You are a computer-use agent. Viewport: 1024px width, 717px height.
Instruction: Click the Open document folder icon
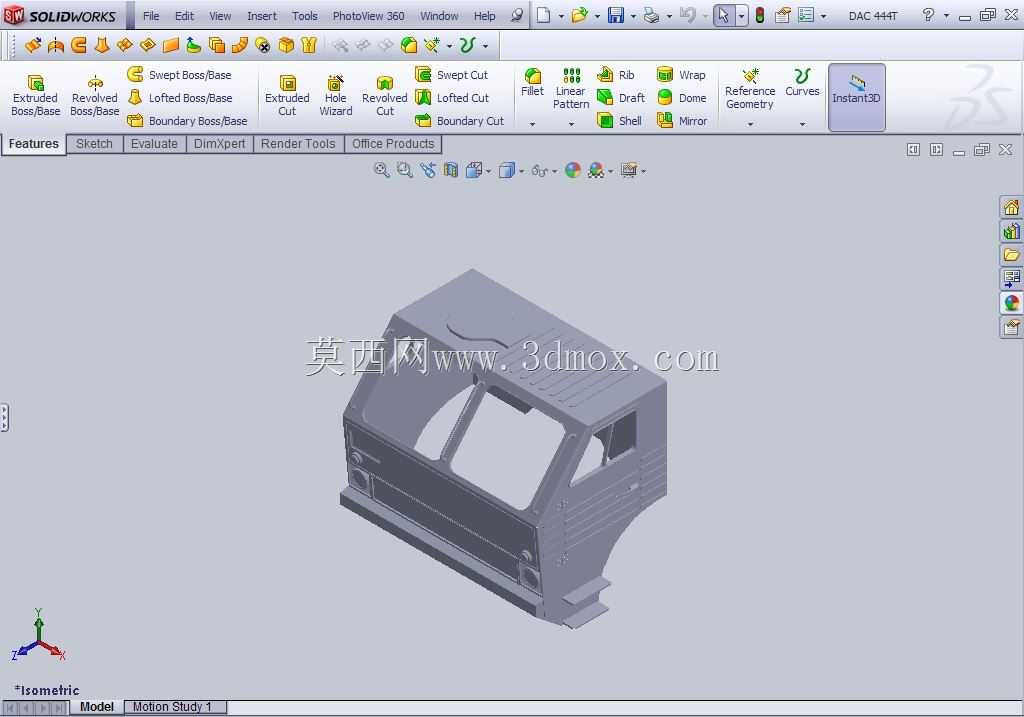click(x=579, y=15)
